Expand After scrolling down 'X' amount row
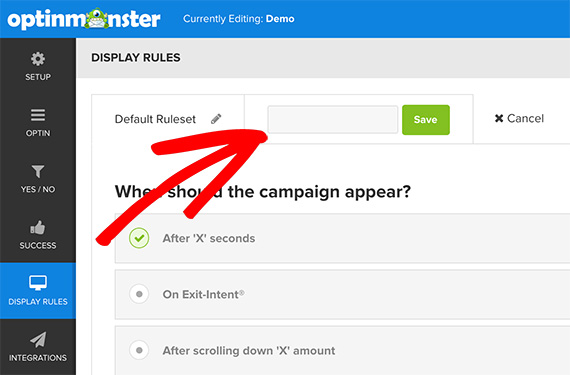This screenshot has width=570, height=375. (x=342, y=351)
